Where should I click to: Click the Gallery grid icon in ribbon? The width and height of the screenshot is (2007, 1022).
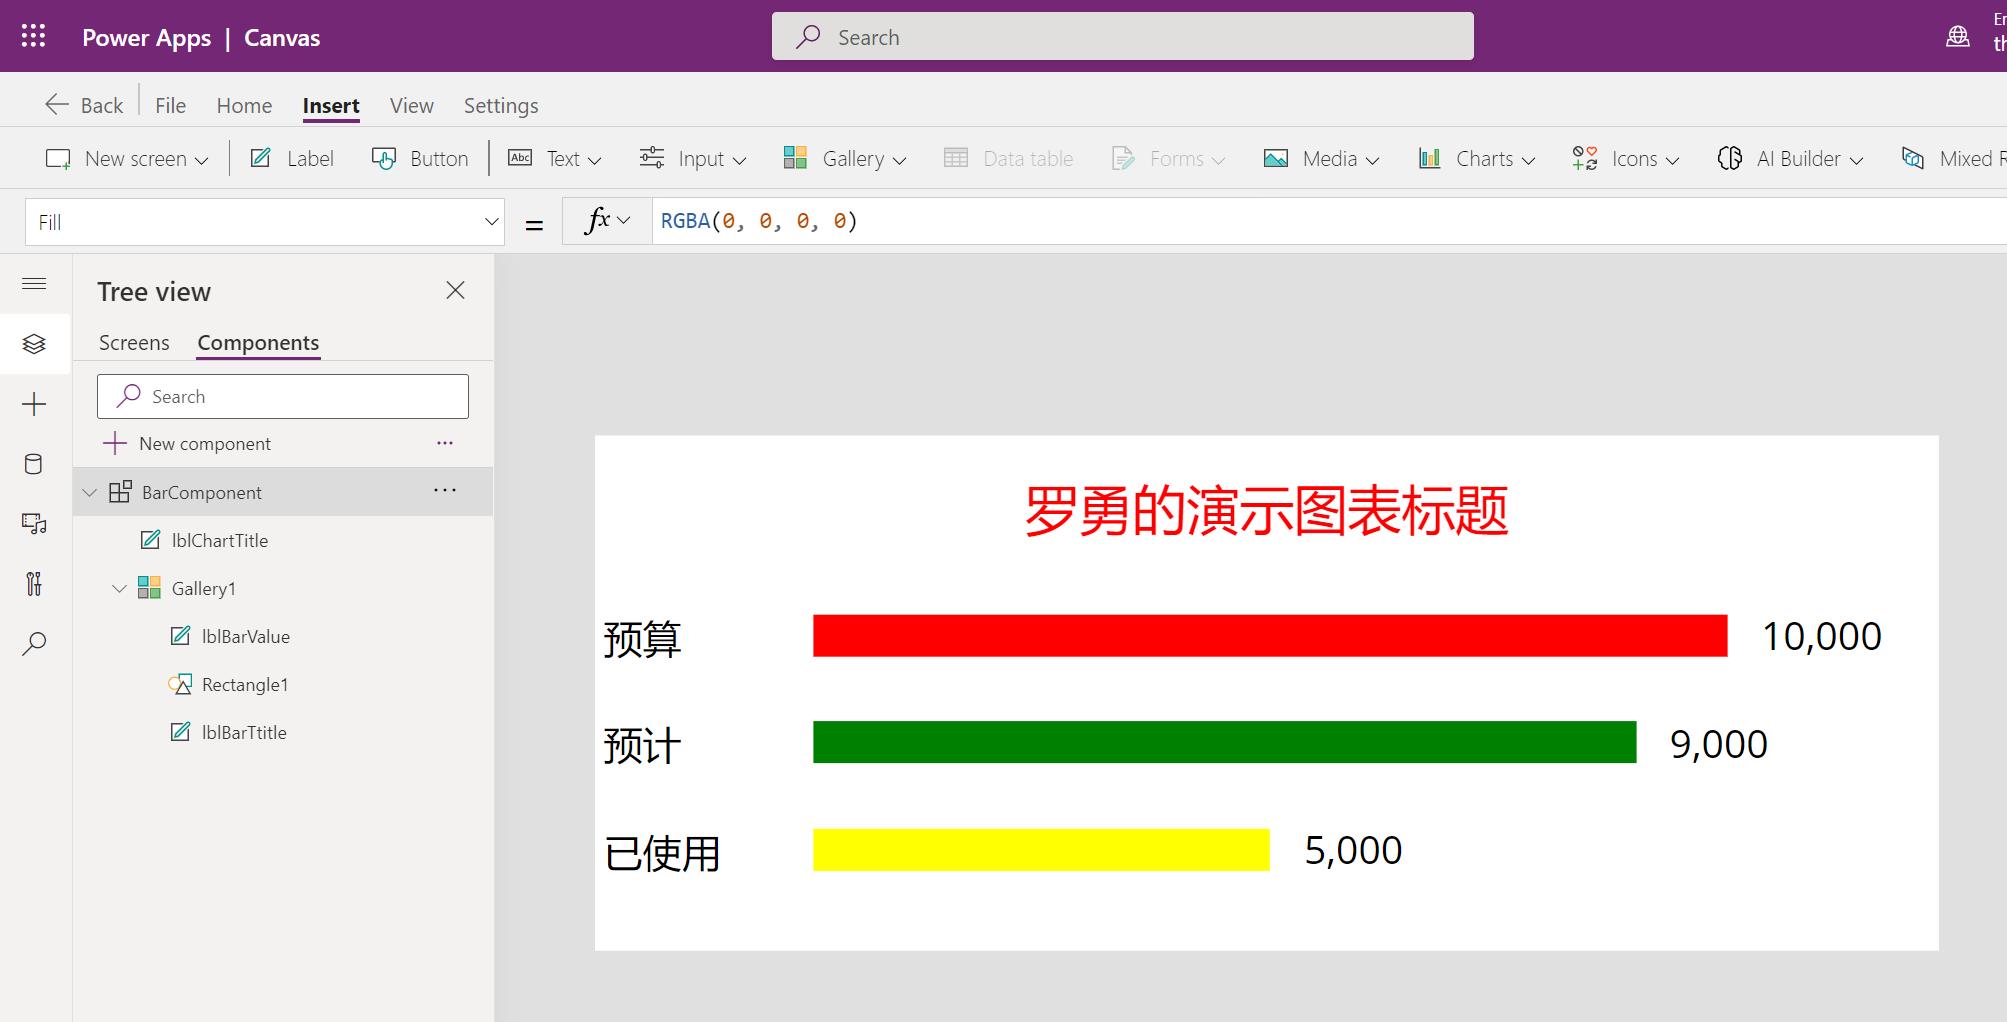795,157
